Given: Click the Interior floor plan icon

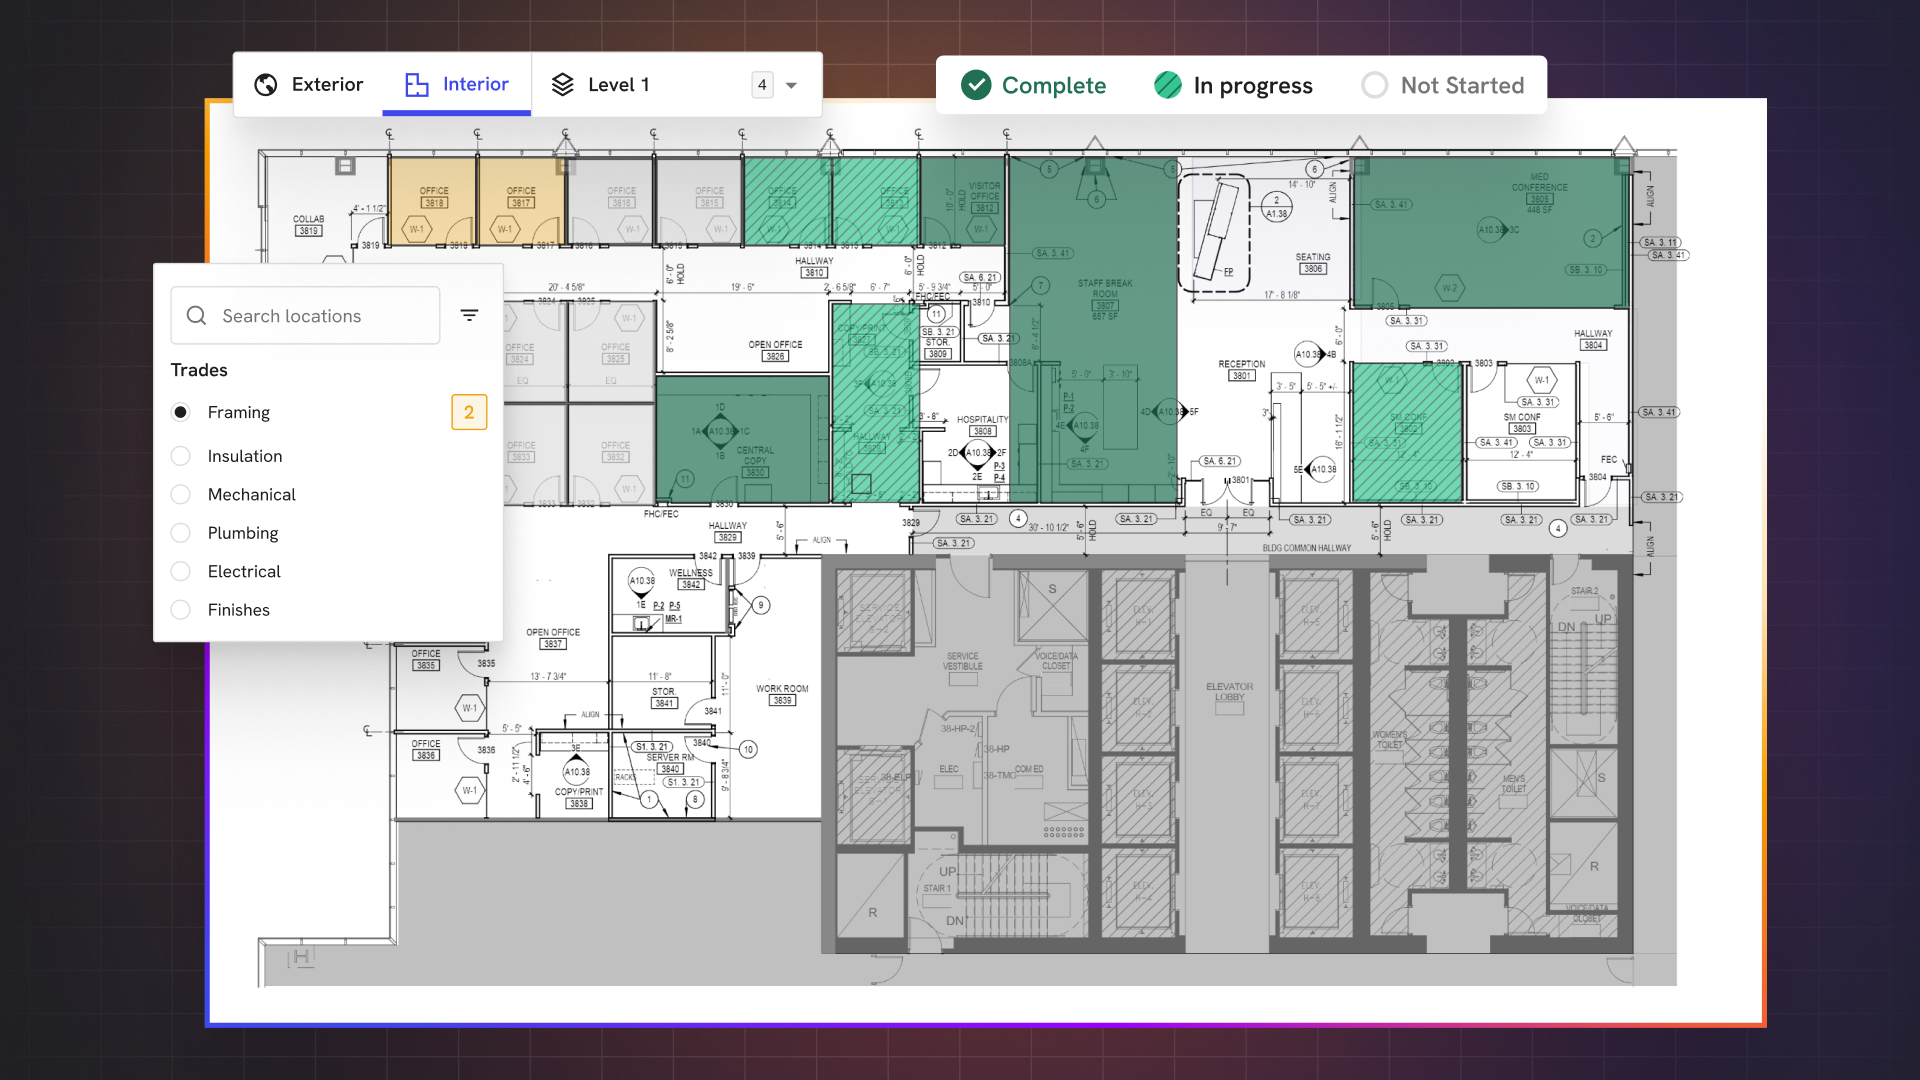Looking at the screenshot, I should (x=416, y=85).
